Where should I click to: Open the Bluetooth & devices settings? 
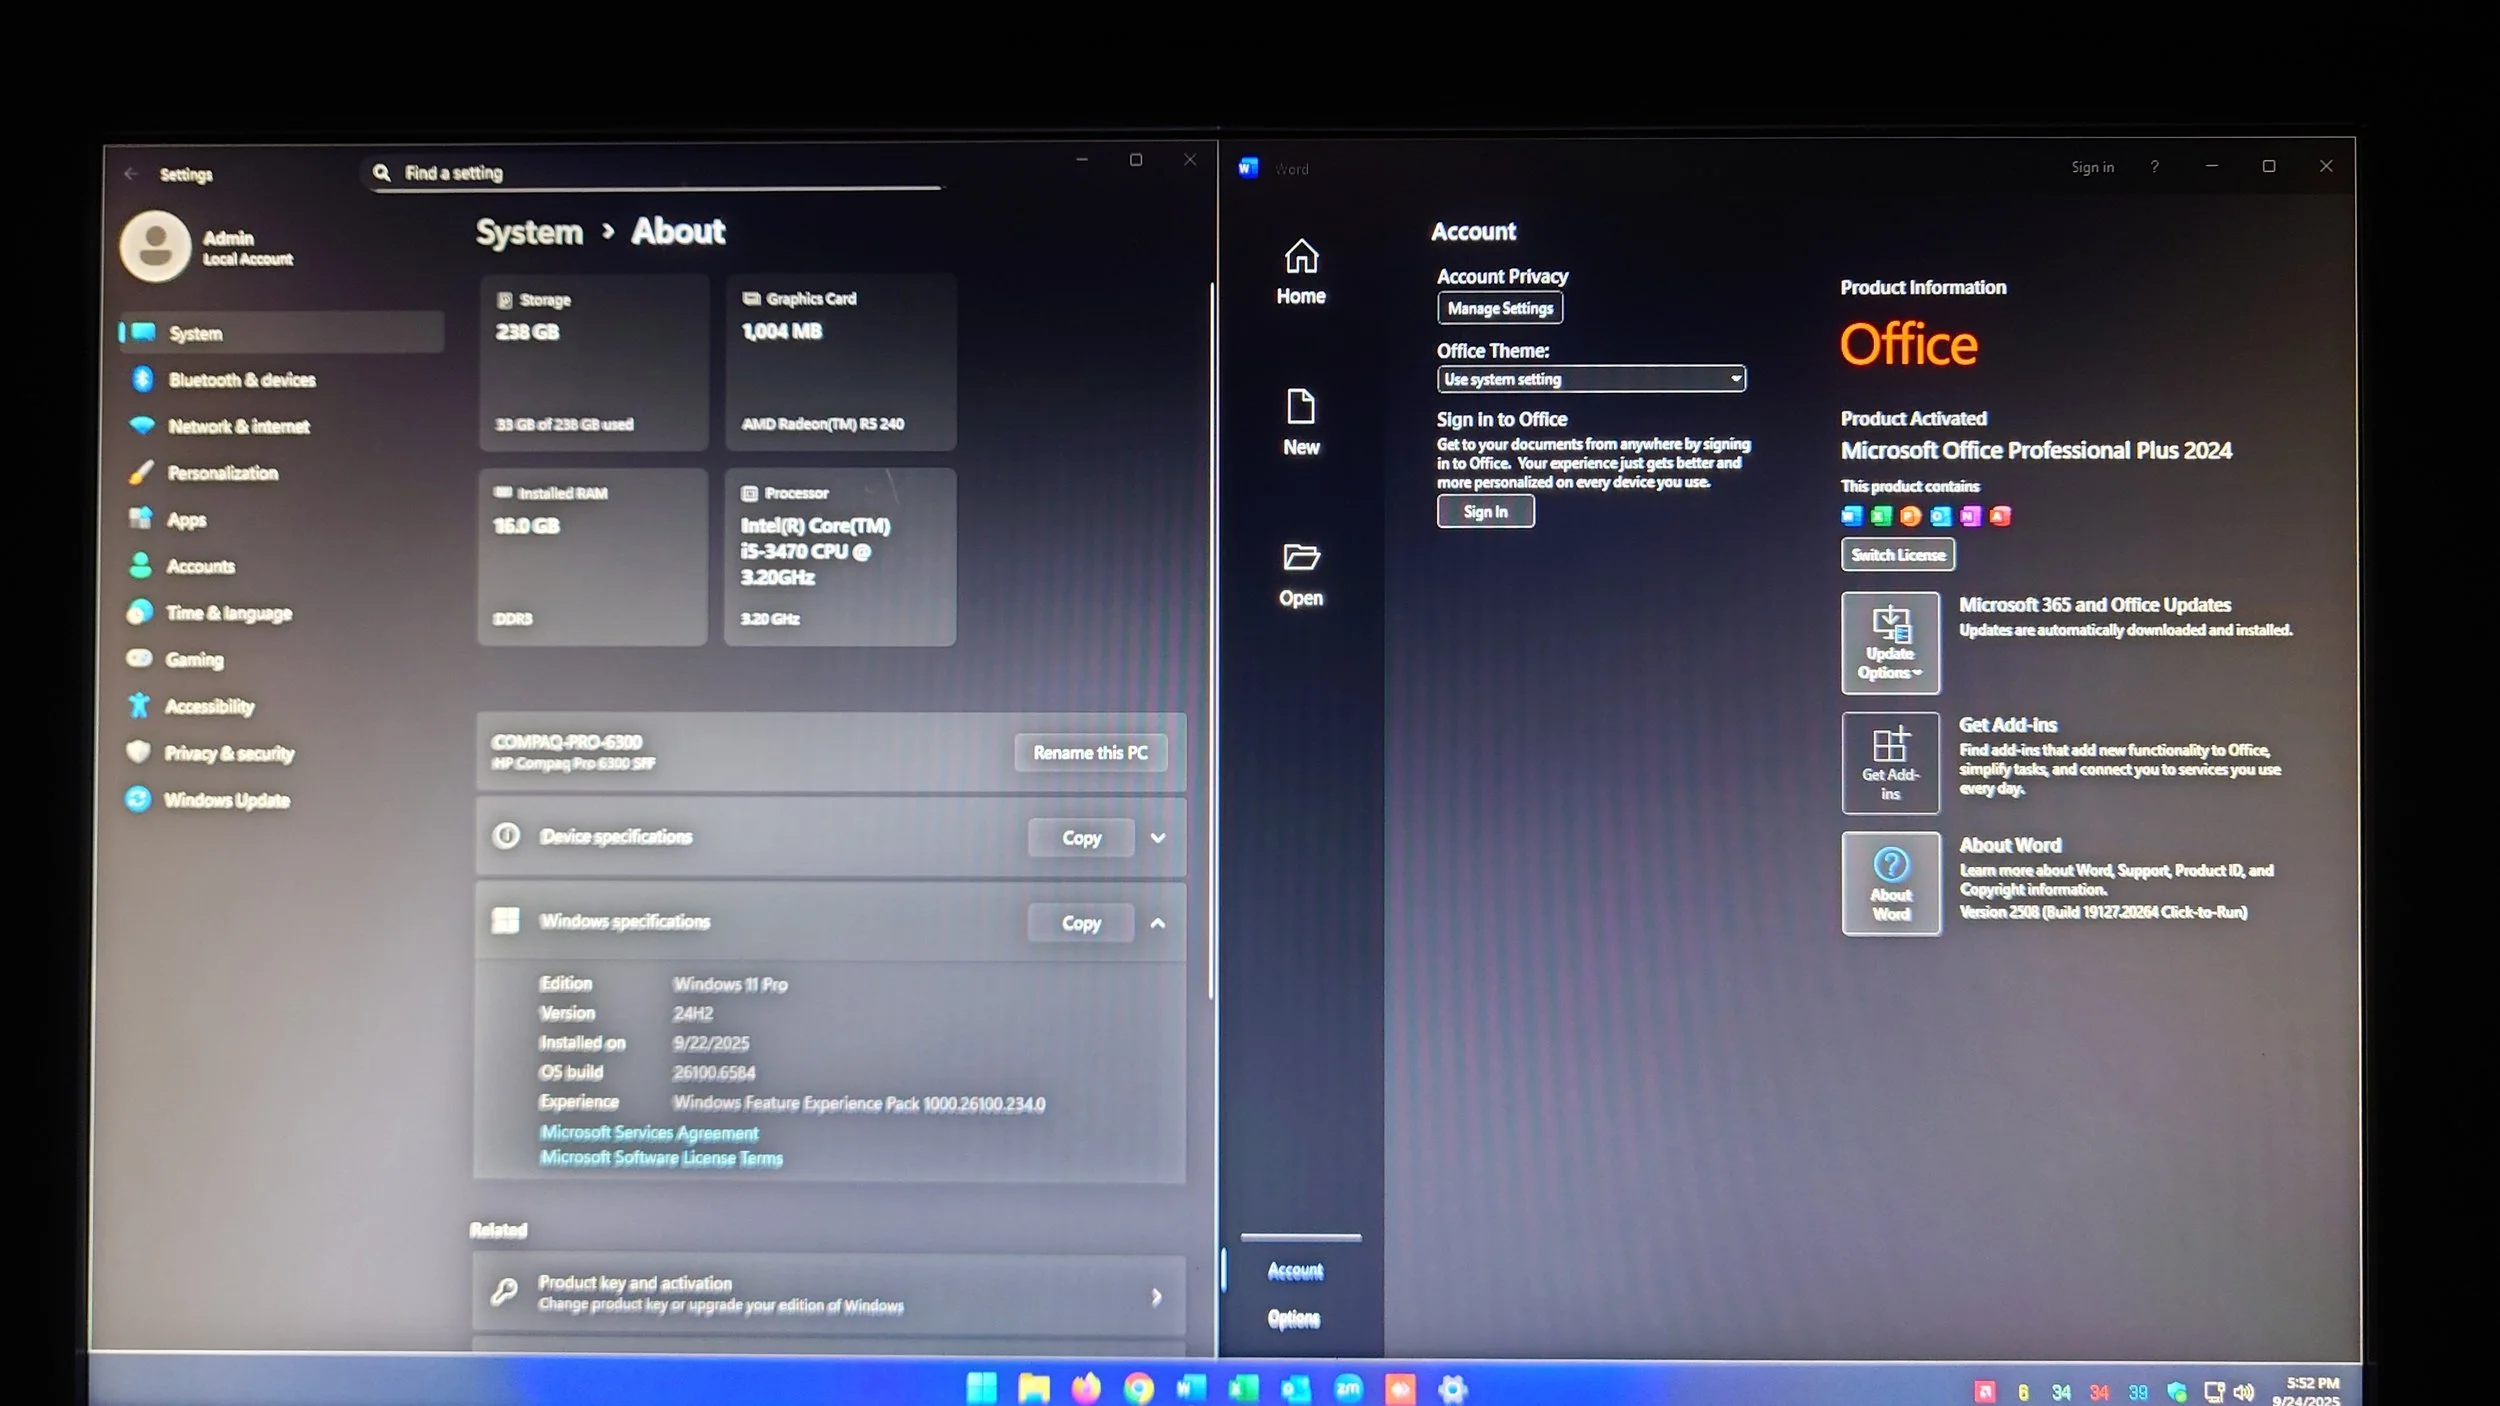(x=241, y=380)
